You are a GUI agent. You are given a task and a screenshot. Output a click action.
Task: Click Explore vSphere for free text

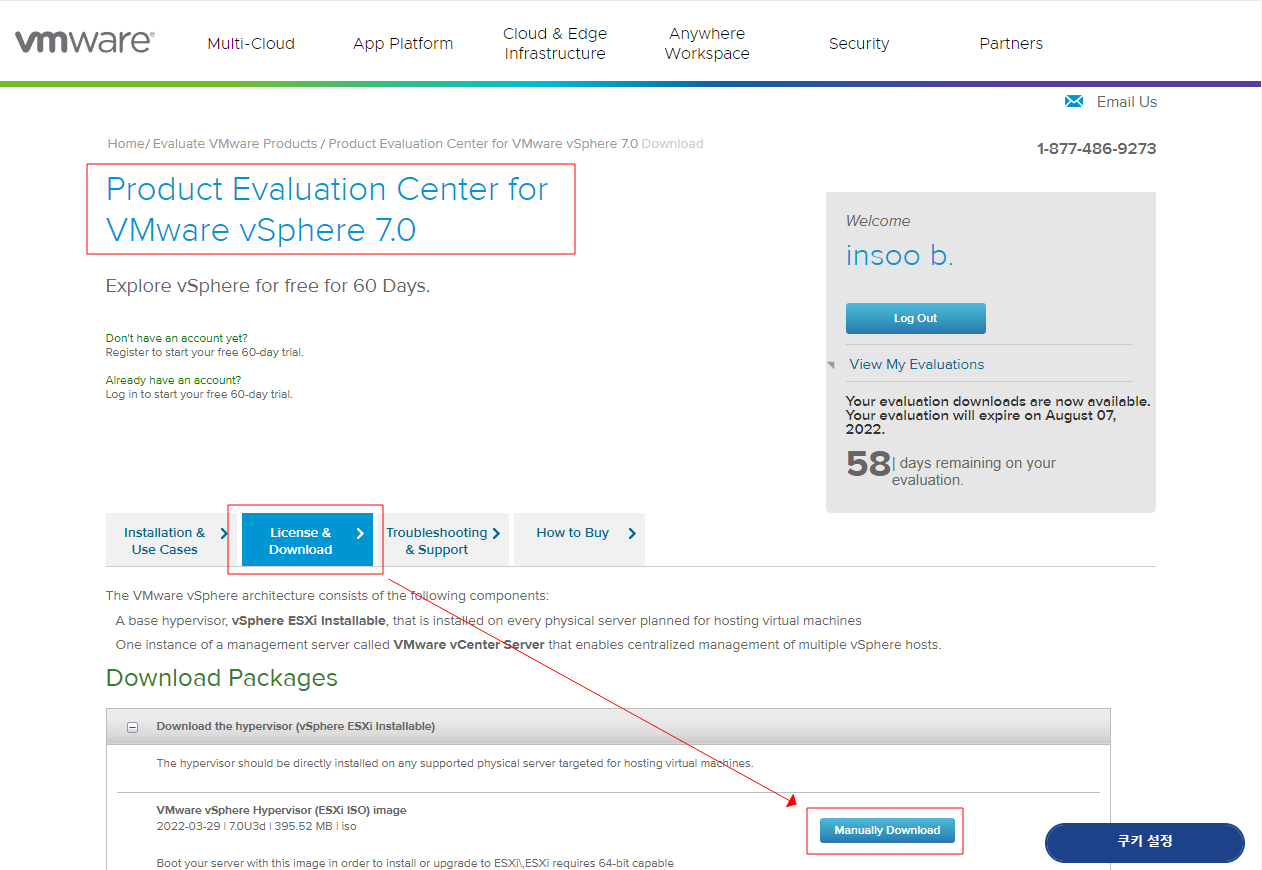[x=268, y=286]
